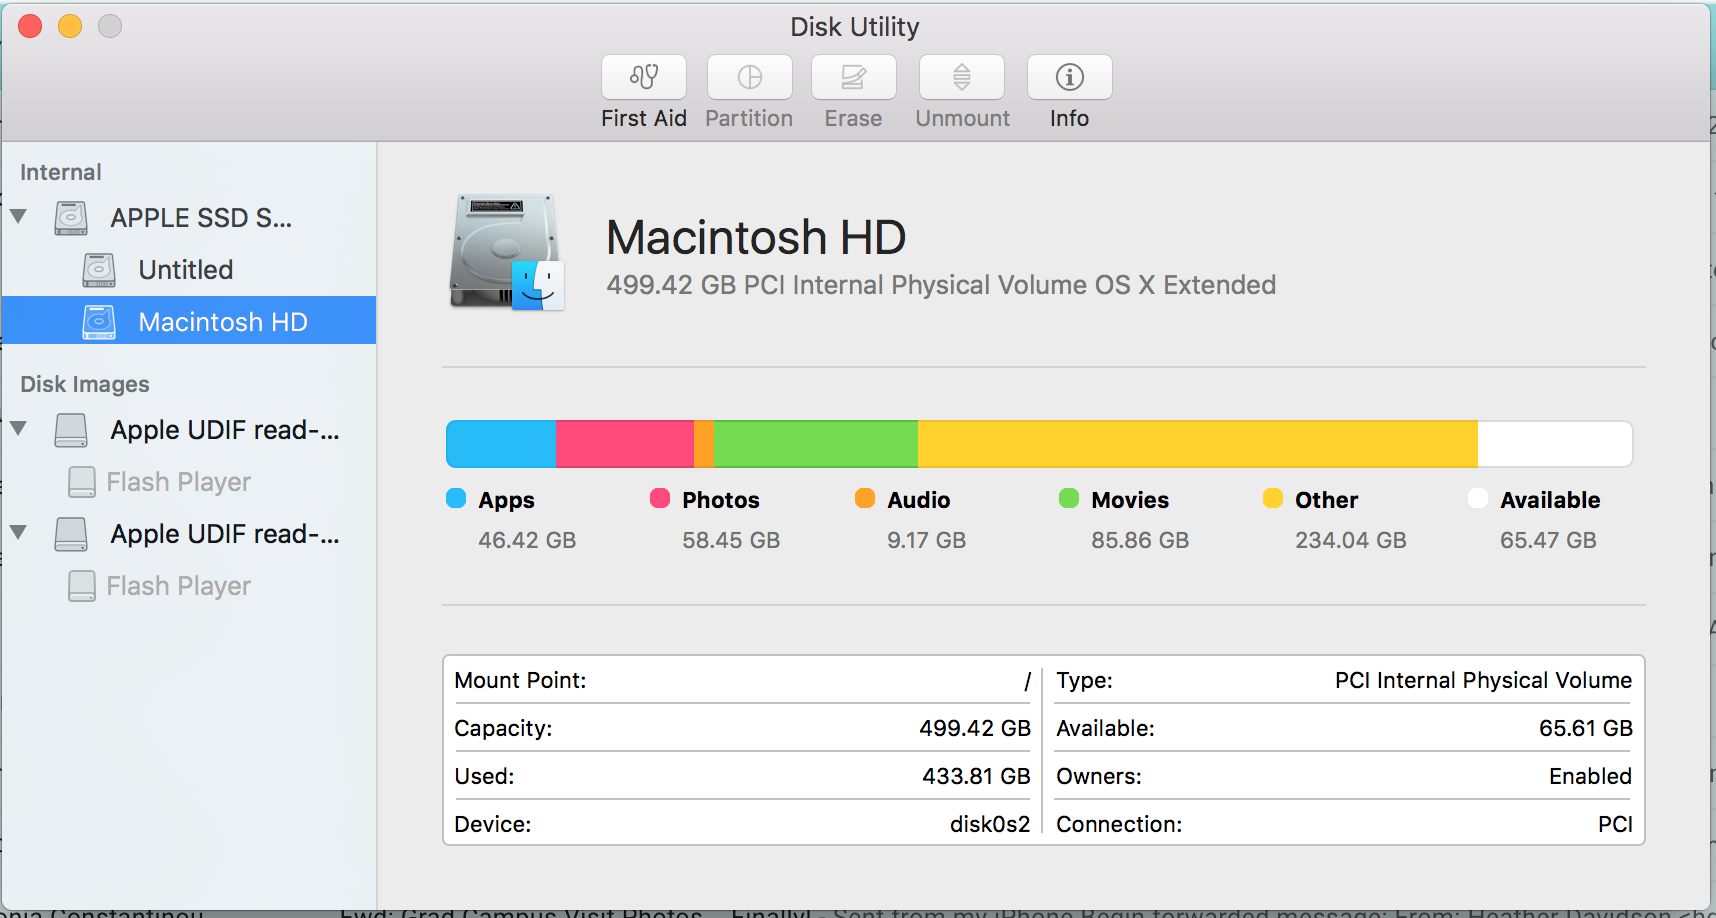Open the Partition tool
Screen dimensions: 1716x918
pyautogui.click(x=749, y=77)
